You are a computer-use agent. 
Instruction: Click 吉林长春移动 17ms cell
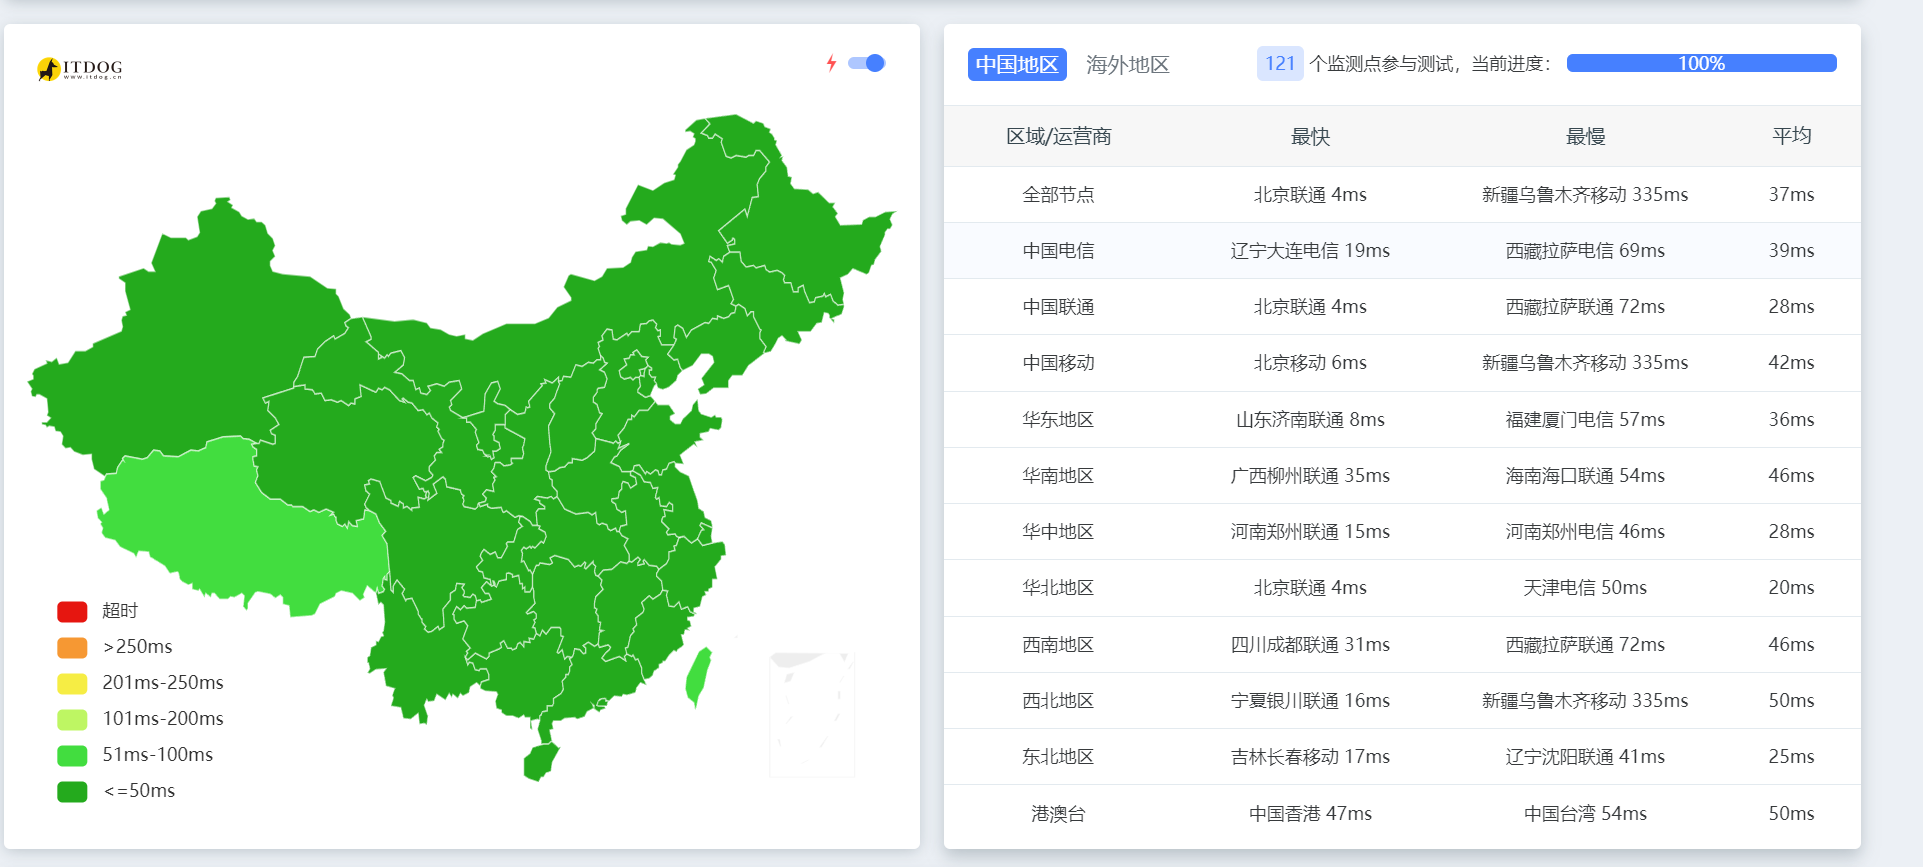click(x=1310, y=756)
